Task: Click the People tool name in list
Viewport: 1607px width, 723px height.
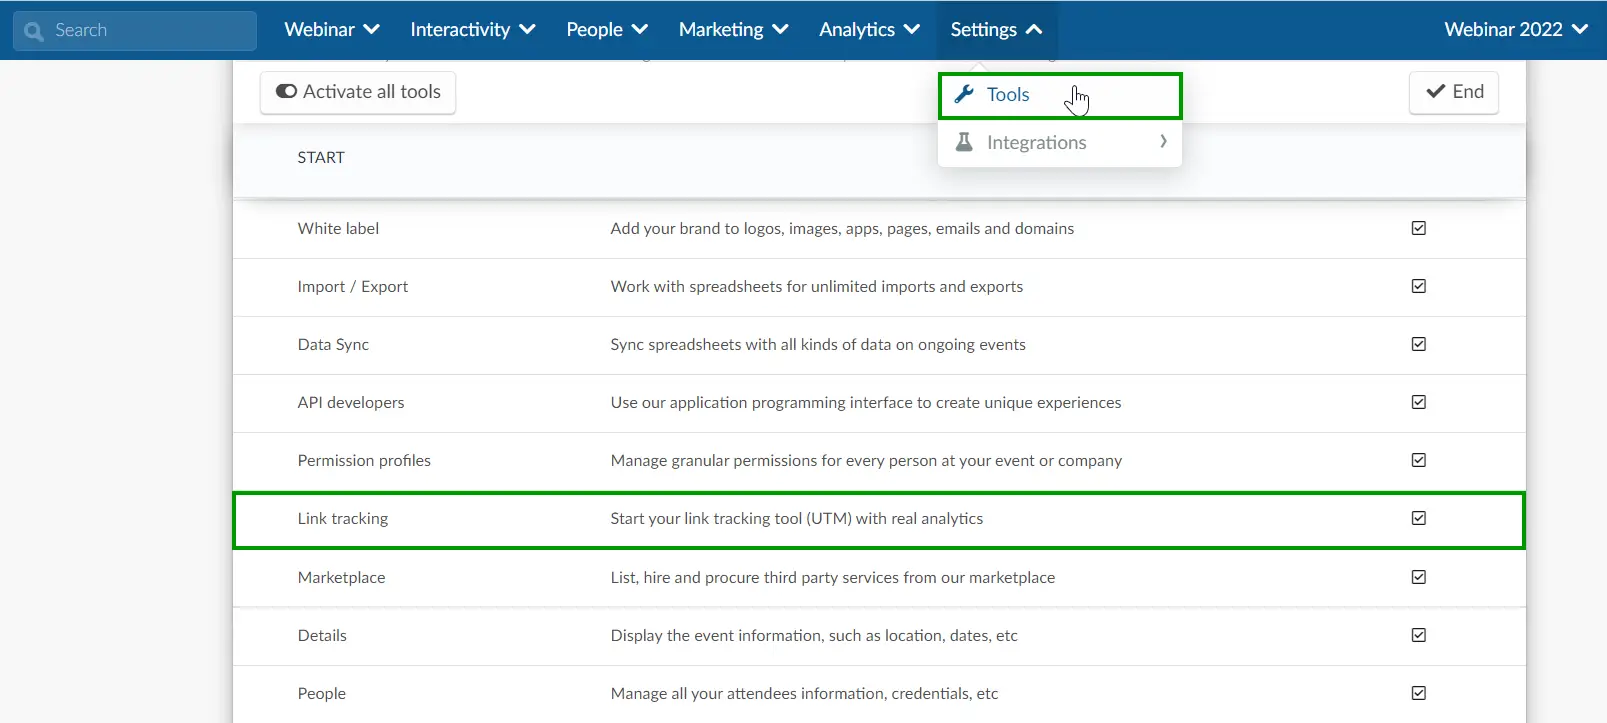Action: point(322,694)
